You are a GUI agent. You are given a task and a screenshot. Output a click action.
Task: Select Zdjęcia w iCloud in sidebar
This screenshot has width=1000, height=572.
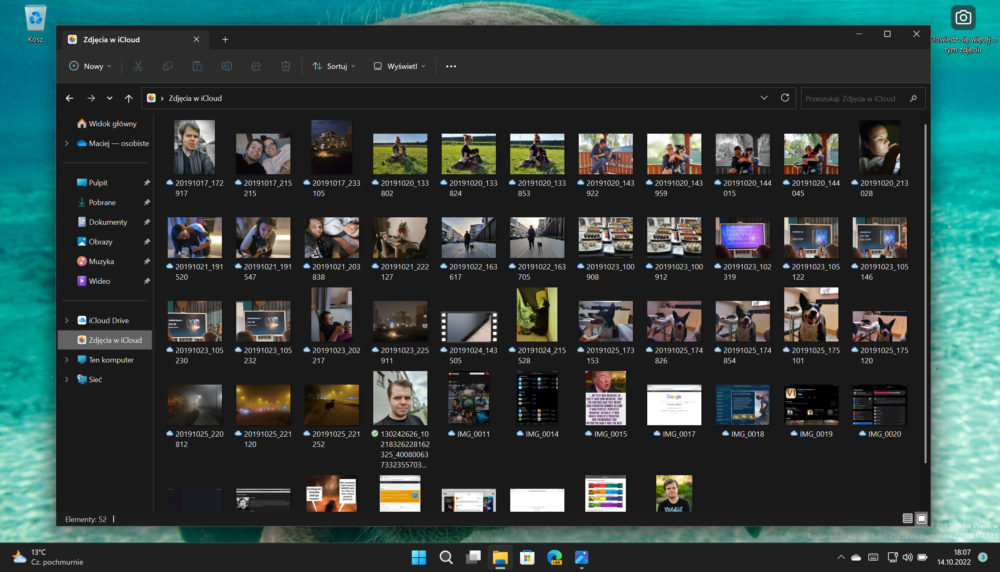pos(106,340)
